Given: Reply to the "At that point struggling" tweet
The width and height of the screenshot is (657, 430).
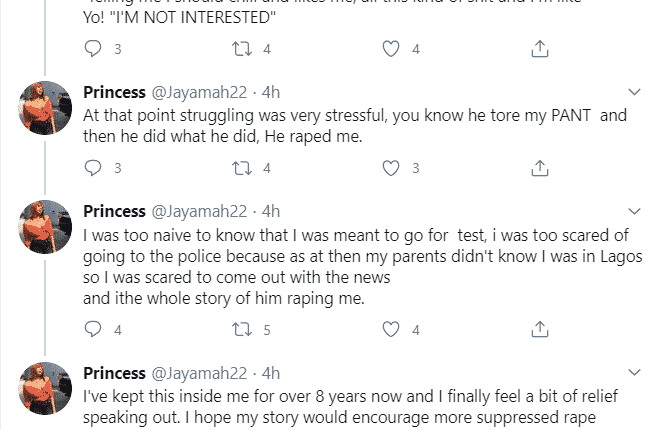Looking at the screenshot, I should [93, 168].
